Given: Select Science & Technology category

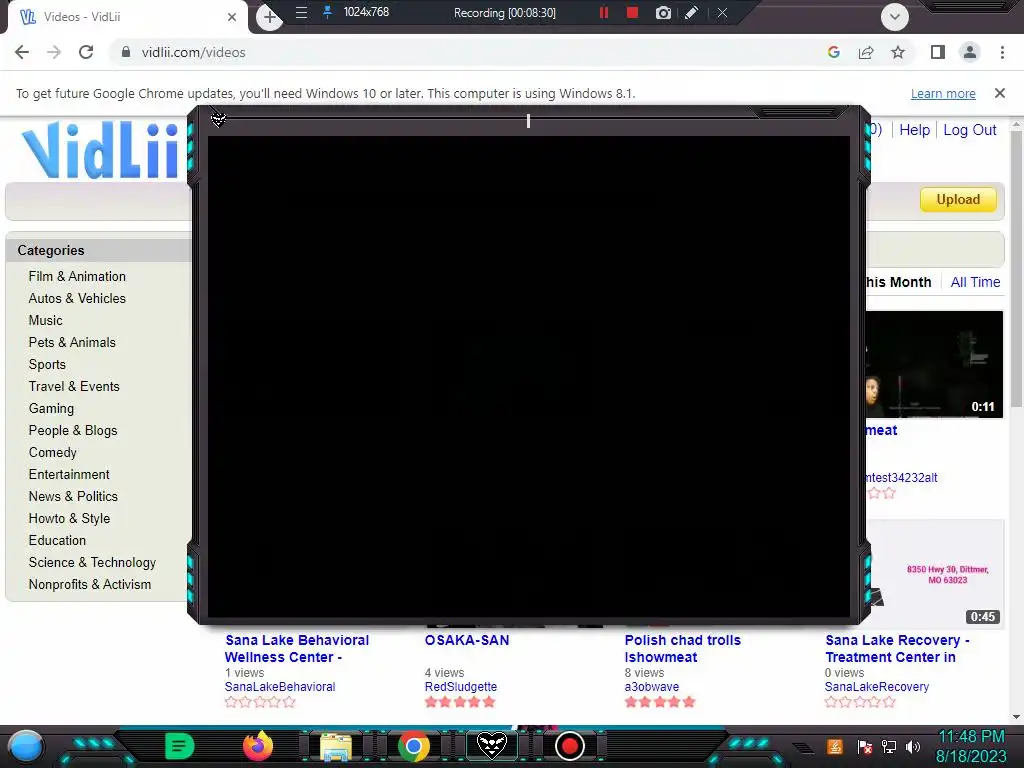Looking at the screenshot, I should tap(92, 562).
